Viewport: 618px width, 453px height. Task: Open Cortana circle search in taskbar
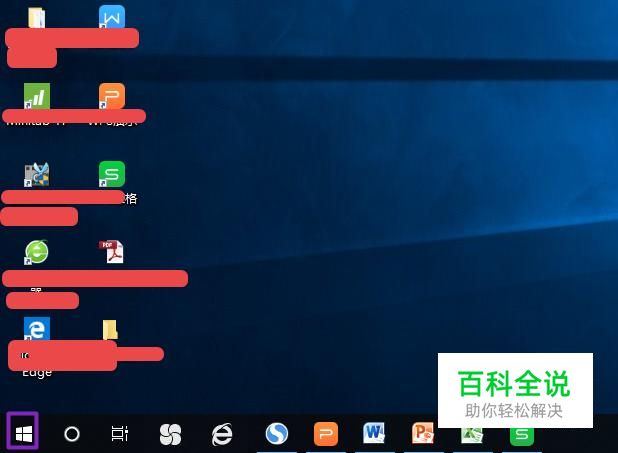tap(72, 434)
